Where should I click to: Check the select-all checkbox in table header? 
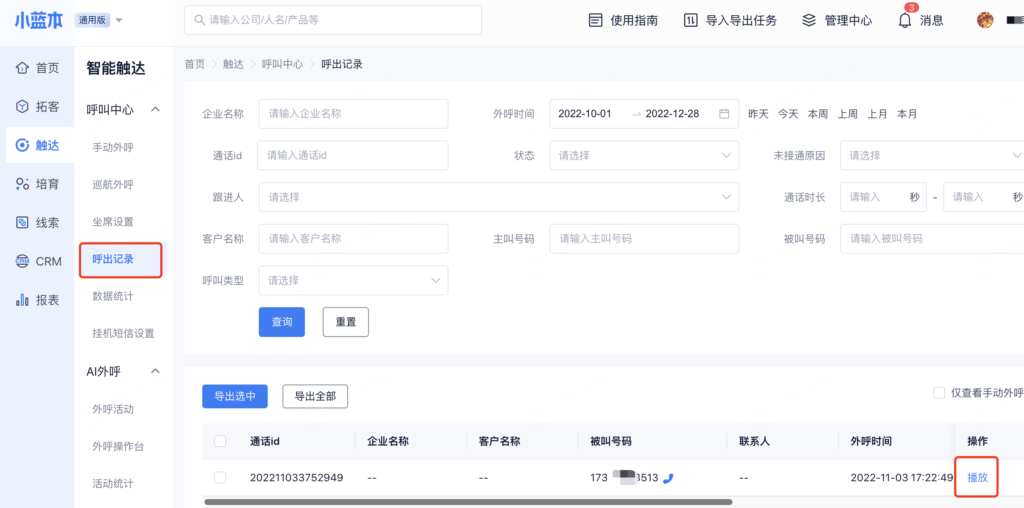click(220, 441)
